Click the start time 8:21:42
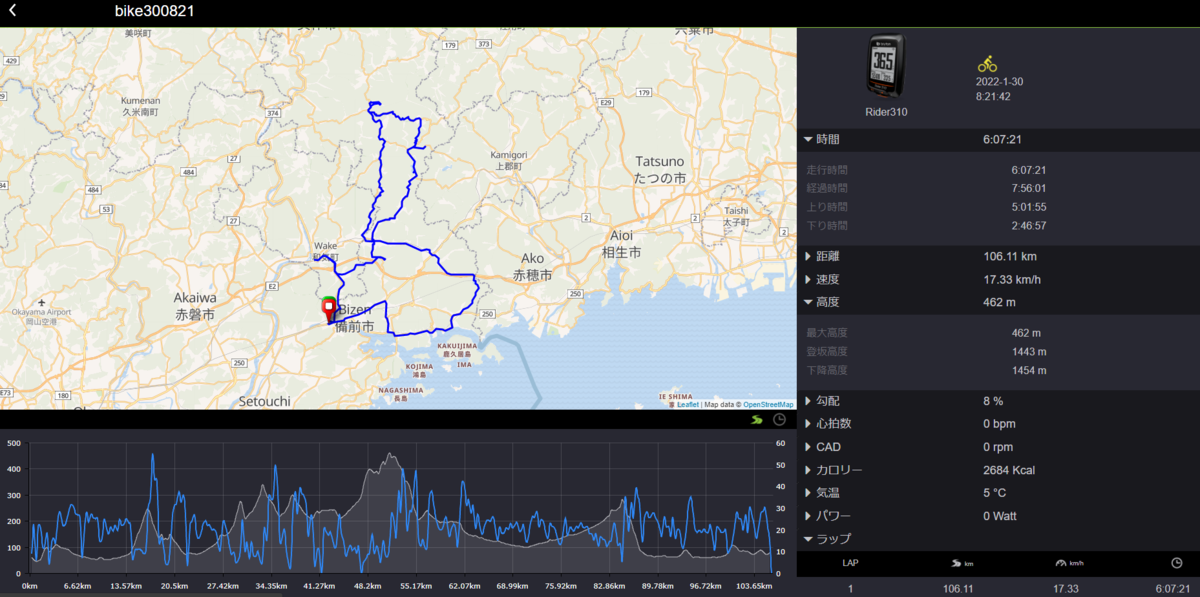1200x597 pixels. pyautogui.click(x=995, y=97)
